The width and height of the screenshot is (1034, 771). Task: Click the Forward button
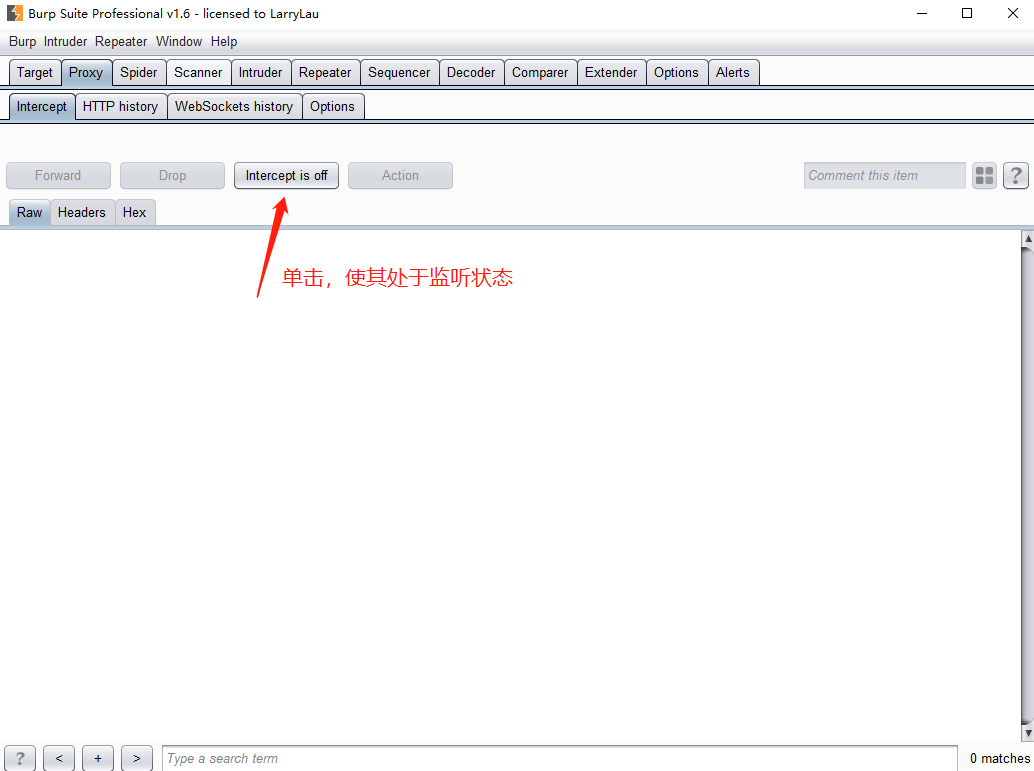point(58,176)
